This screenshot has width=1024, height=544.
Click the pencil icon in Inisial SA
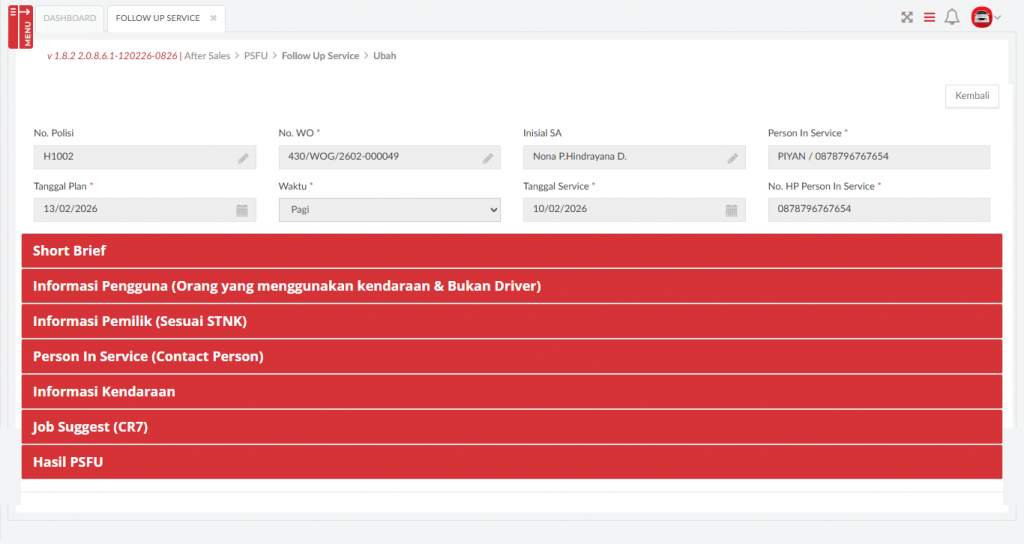[733, 158]
